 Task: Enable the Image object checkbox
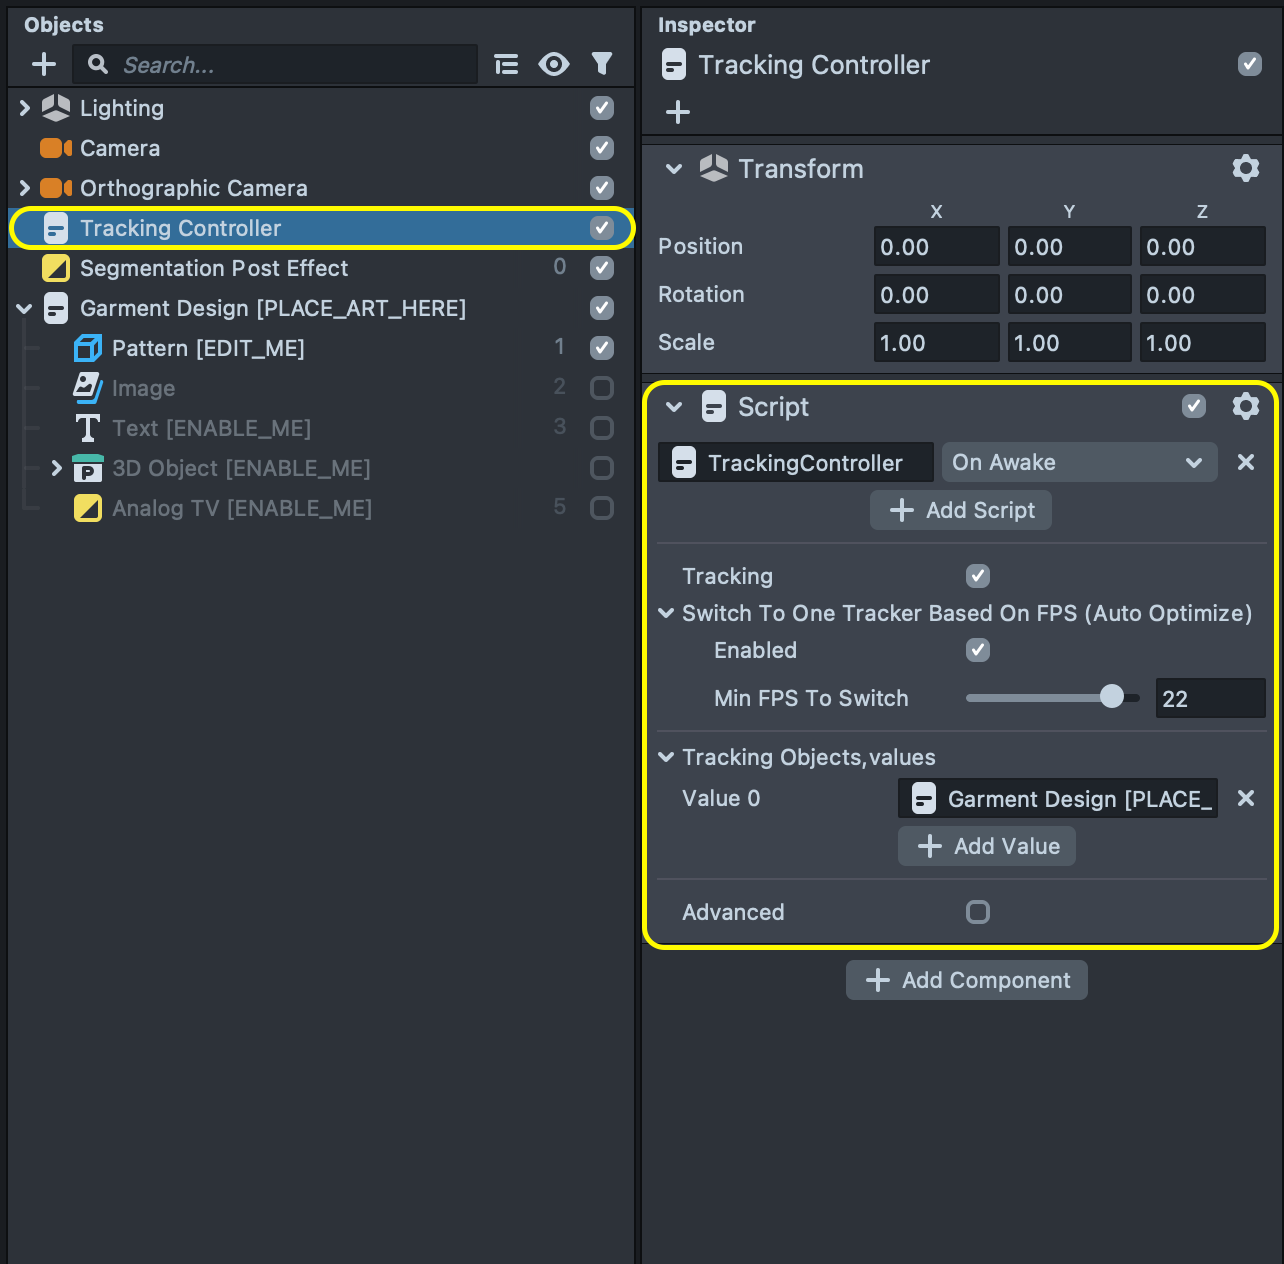point(601,388)
